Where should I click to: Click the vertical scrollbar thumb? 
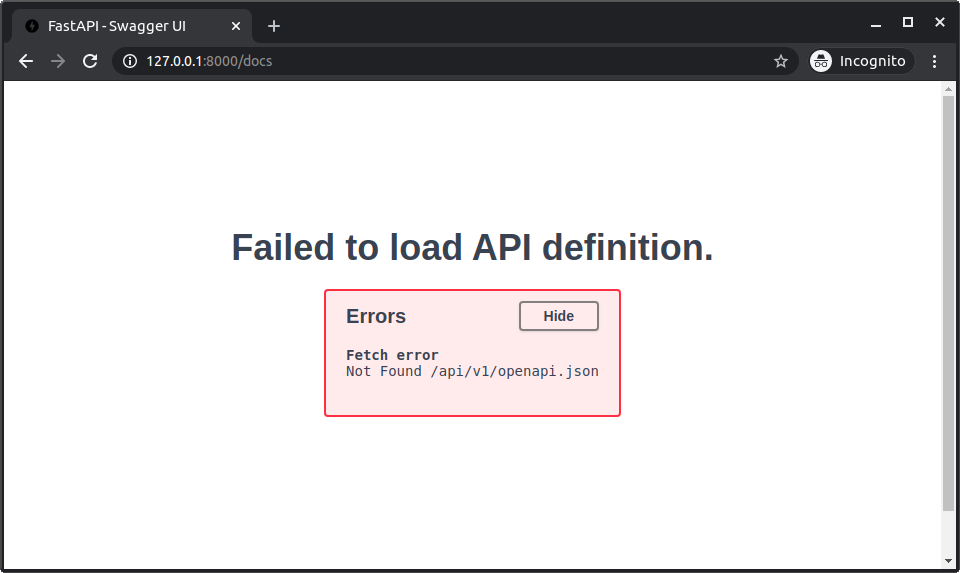click(x=948, y=300)
